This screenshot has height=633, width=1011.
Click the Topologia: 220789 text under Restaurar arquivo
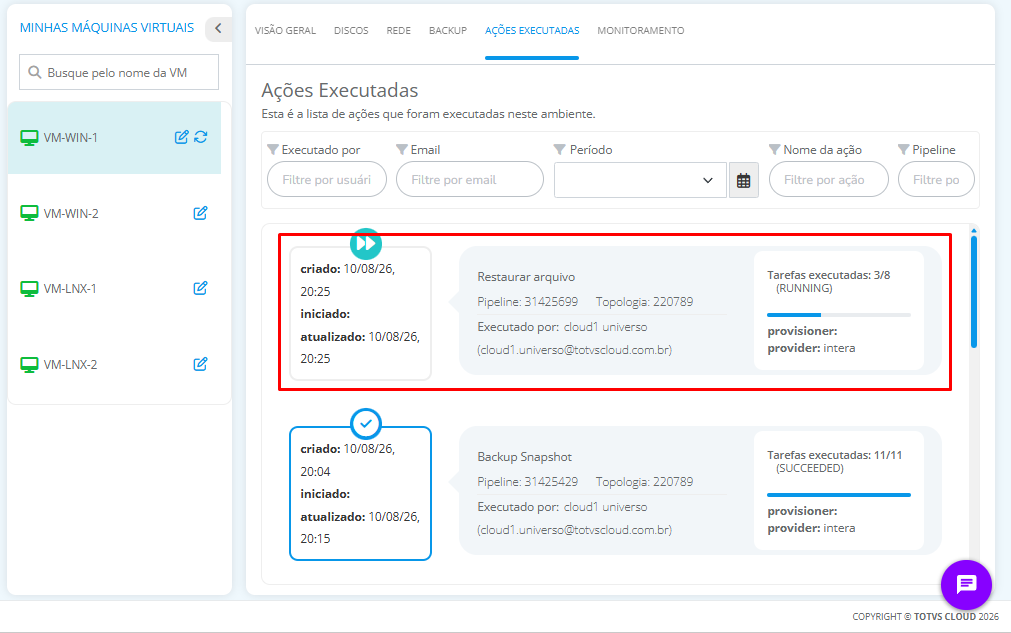pyautogui.click(x=644, y=302)
